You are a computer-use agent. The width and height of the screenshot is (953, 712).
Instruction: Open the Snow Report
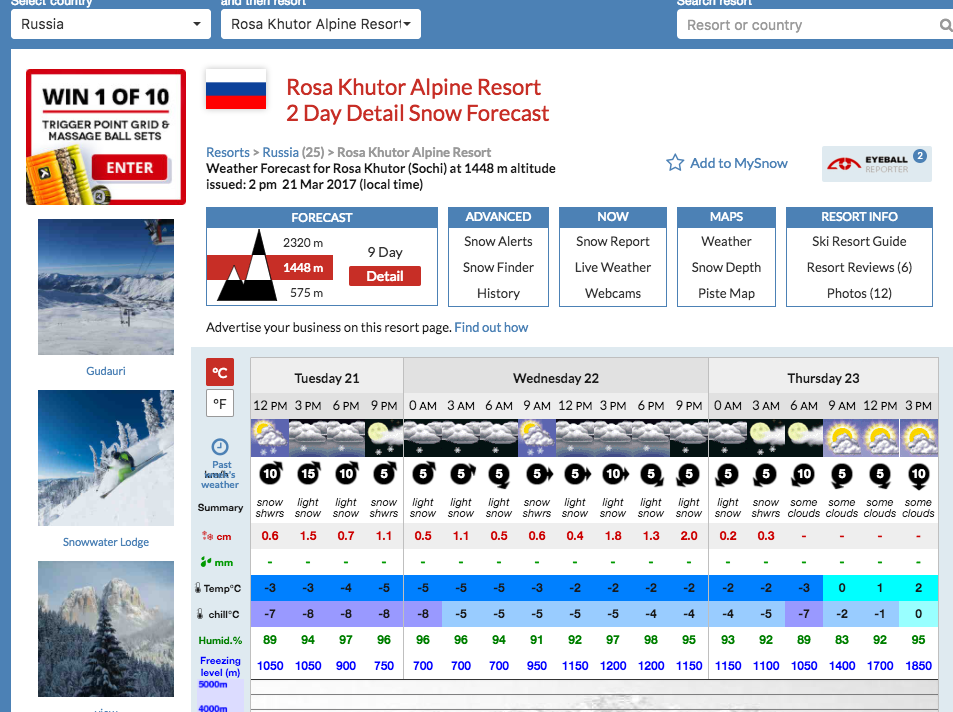[613, 241]
